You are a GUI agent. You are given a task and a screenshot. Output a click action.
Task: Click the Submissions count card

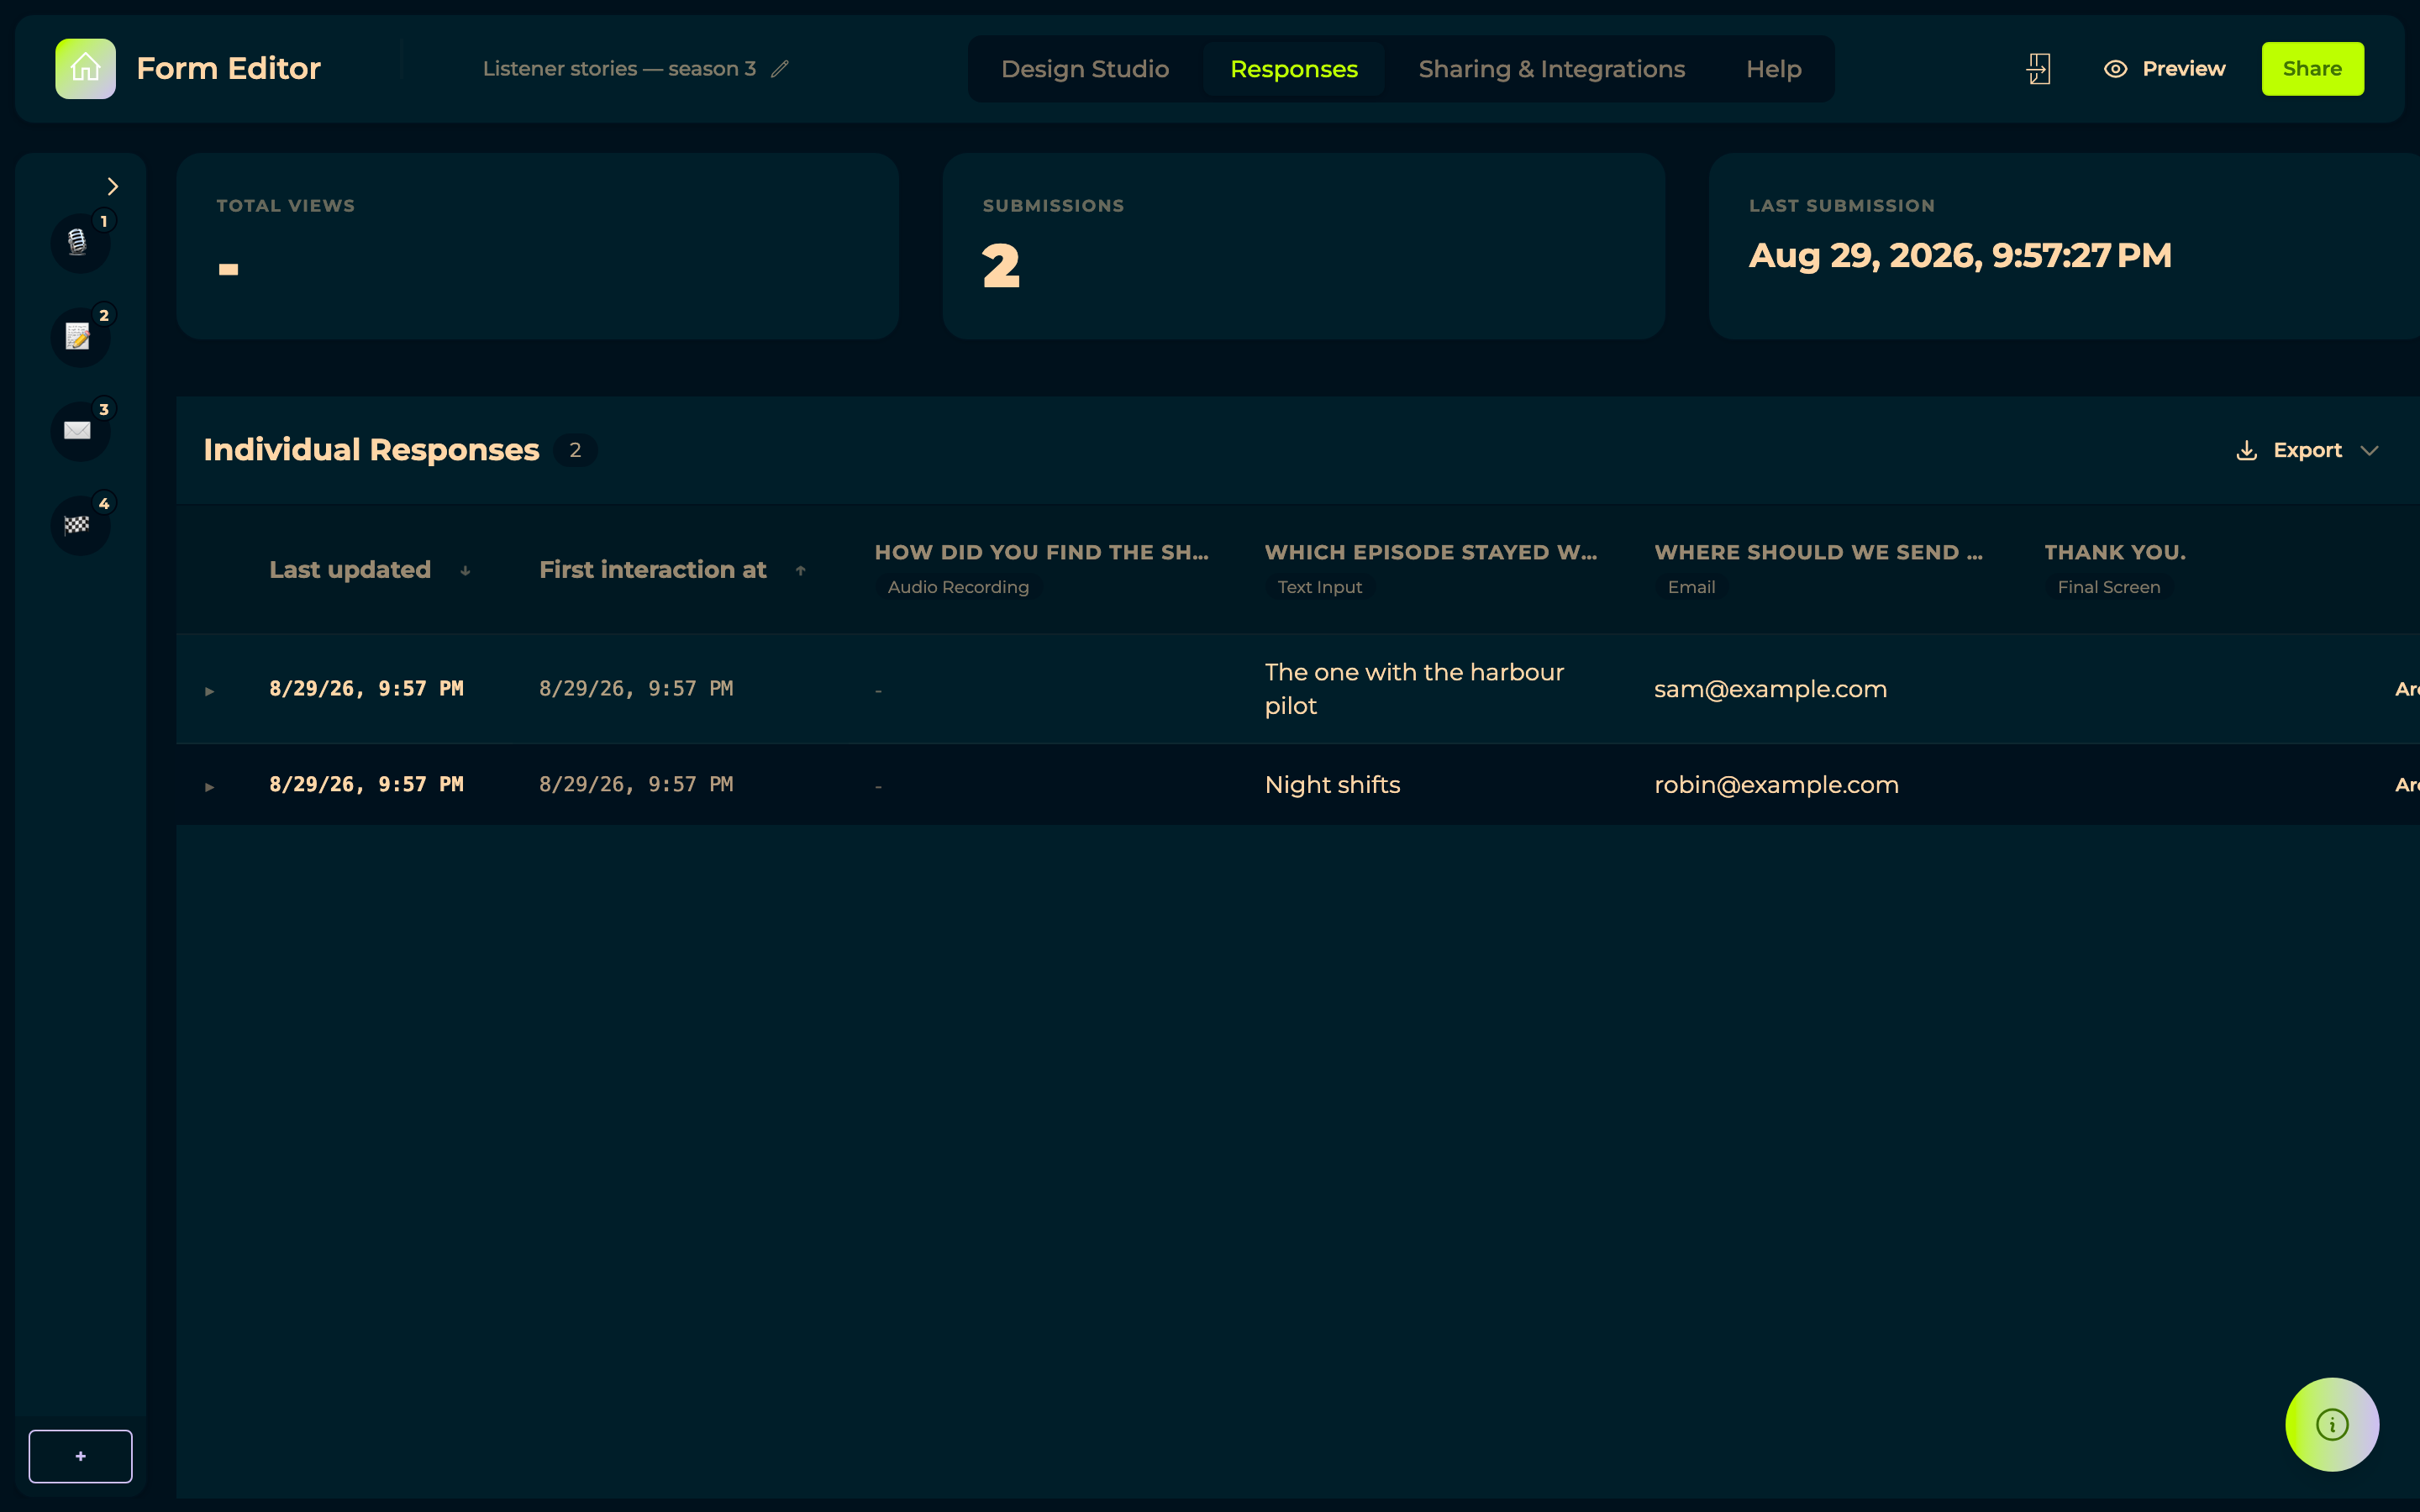tap(1303, 246)
